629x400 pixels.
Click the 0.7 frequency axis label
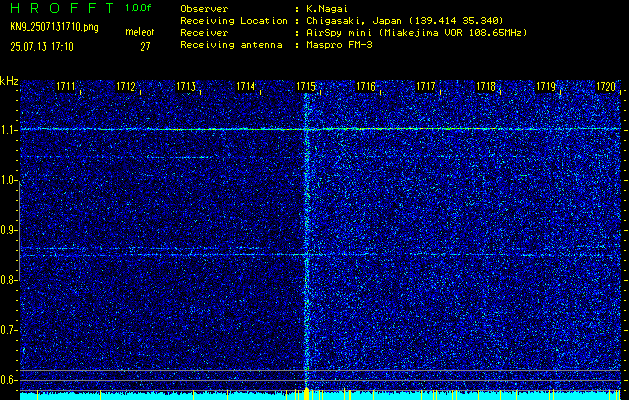click(7, 330)
